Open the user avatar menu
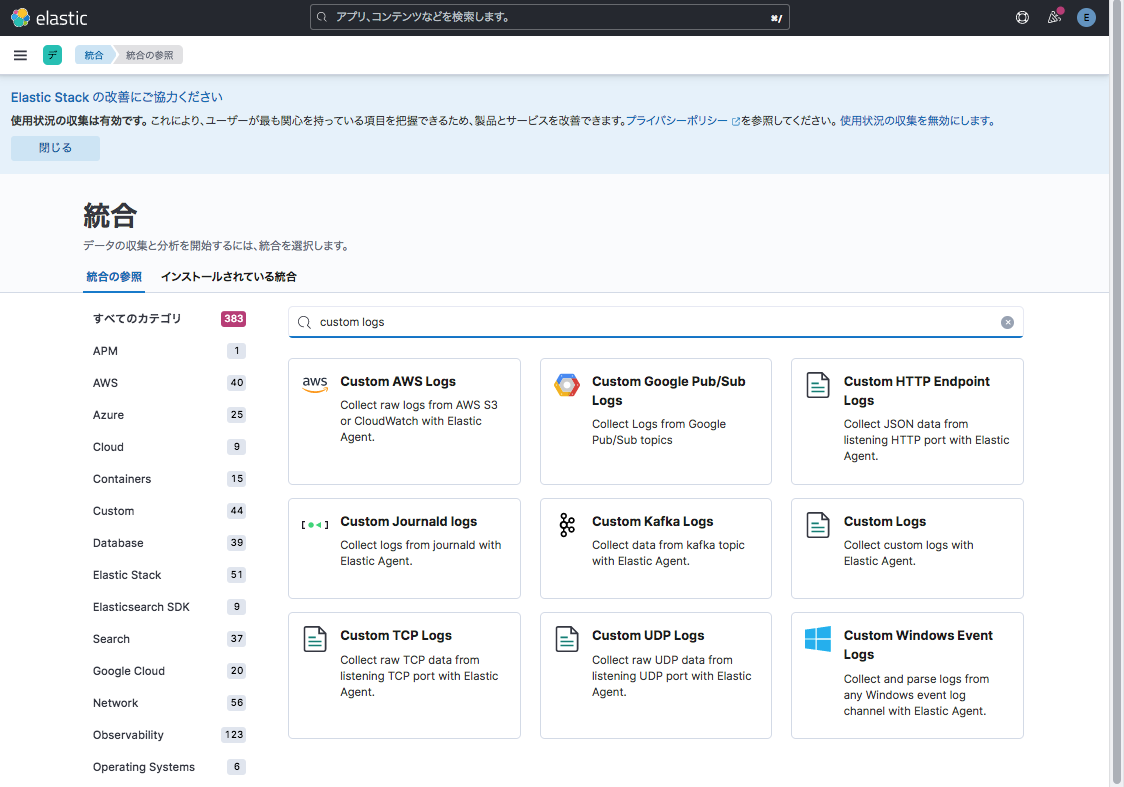Viewport: 1124px width, 787px height. (1086, 17)
